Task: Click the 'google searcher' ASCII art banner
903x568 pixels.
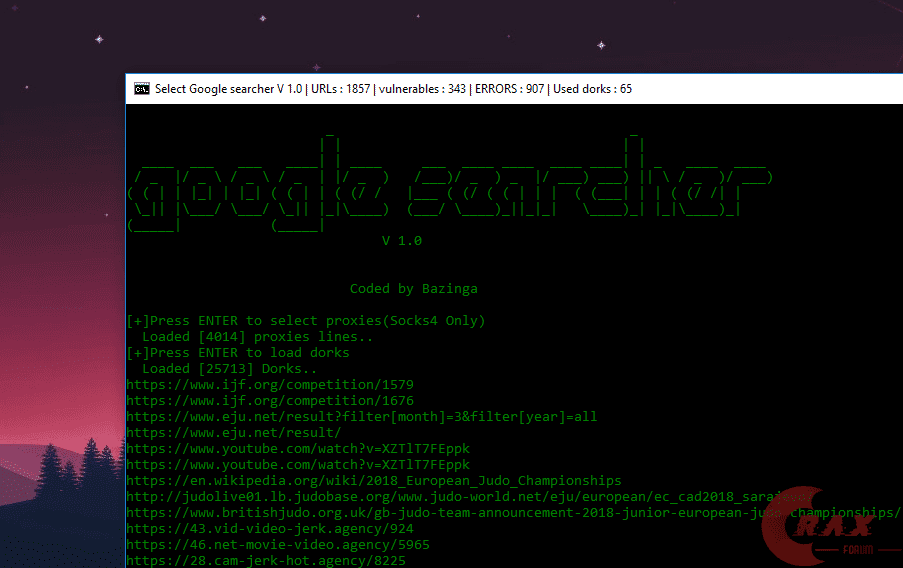Action: pos(450,182)
